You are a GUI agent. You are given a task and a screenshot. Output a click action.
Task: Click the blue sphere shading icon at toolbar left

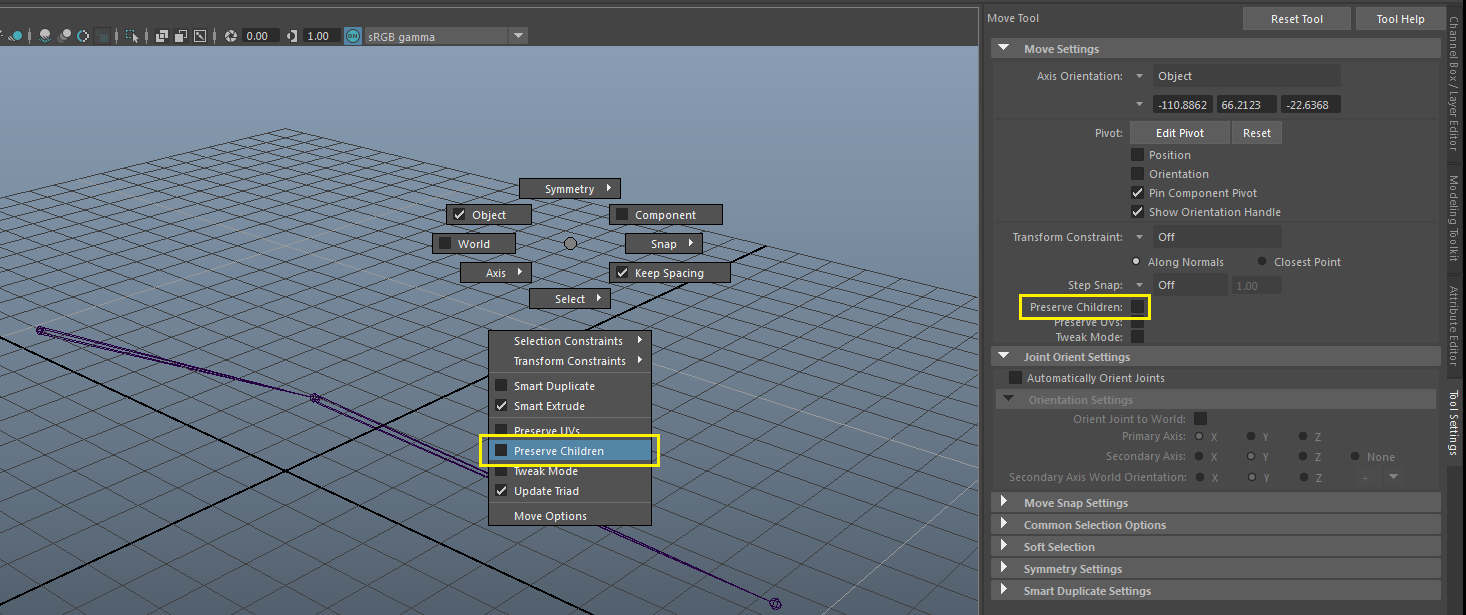17,35
